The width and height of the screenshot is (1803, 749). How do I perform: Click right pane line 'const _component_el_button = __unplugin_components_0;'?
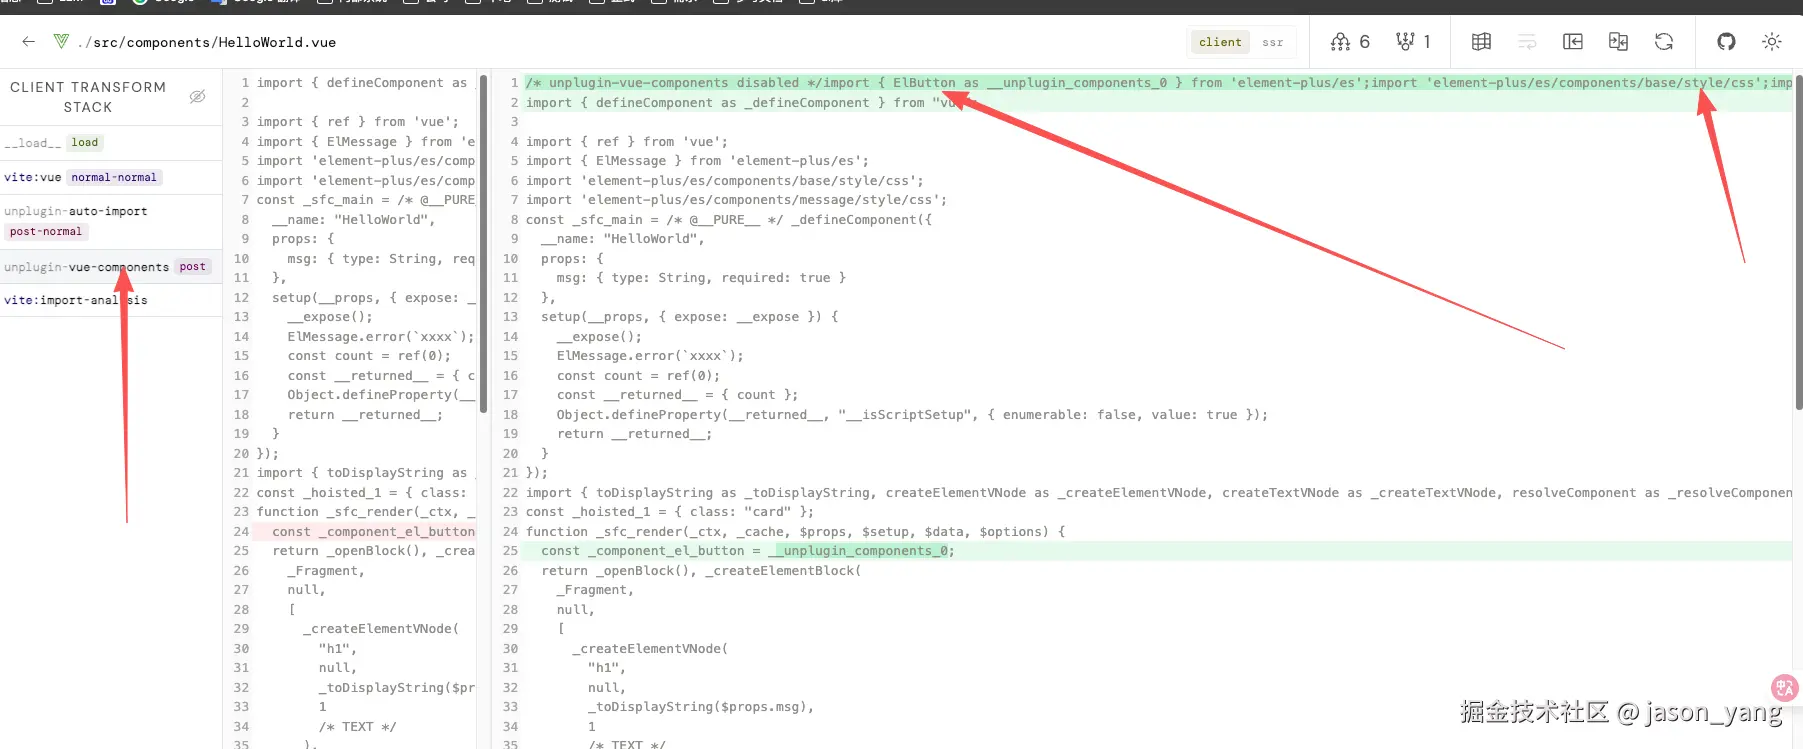pyautogui.click(x=748, y=551)
